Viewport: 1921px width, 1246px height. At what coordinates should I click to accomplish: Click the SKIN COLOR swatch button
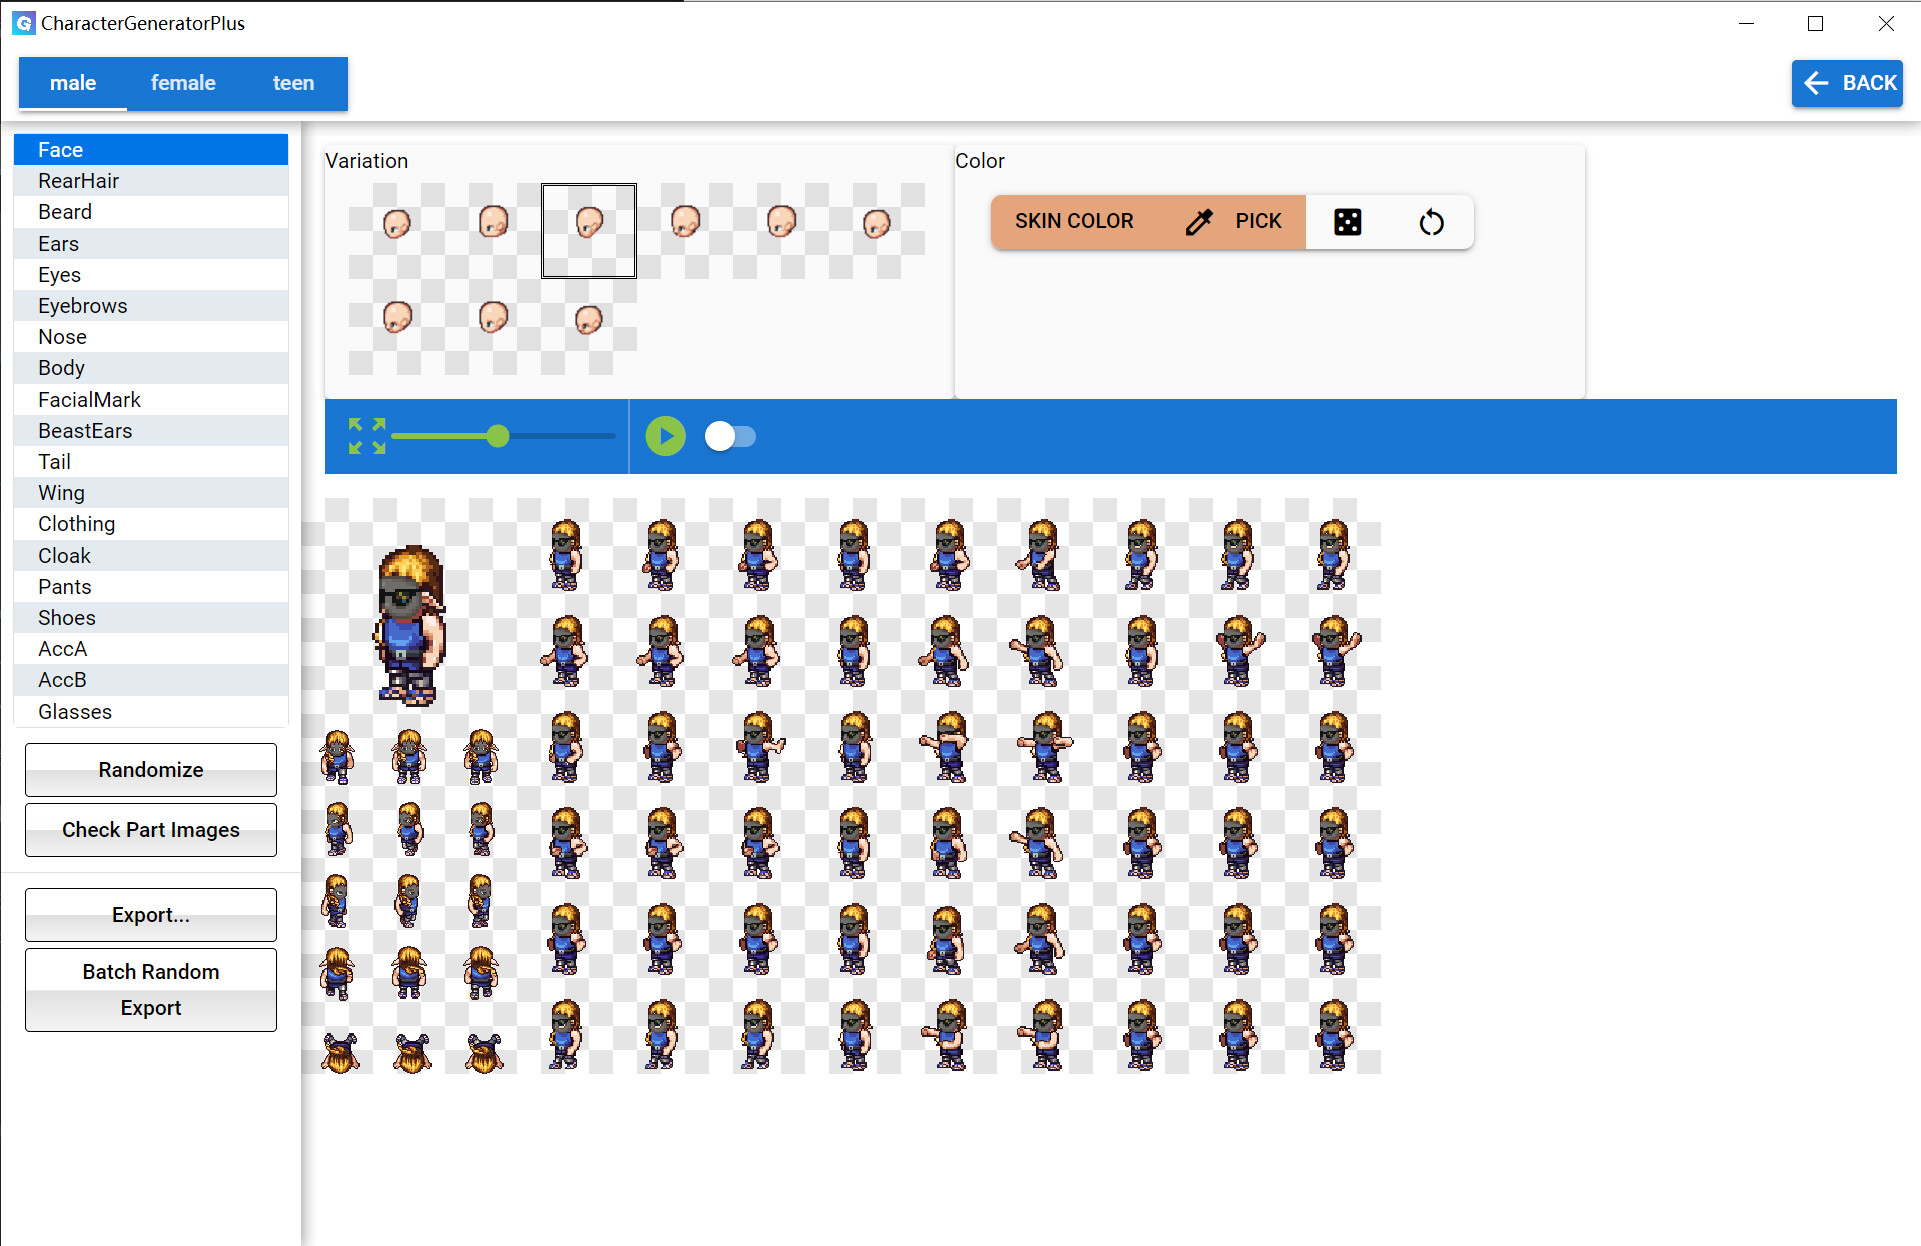coord(1075,221)
